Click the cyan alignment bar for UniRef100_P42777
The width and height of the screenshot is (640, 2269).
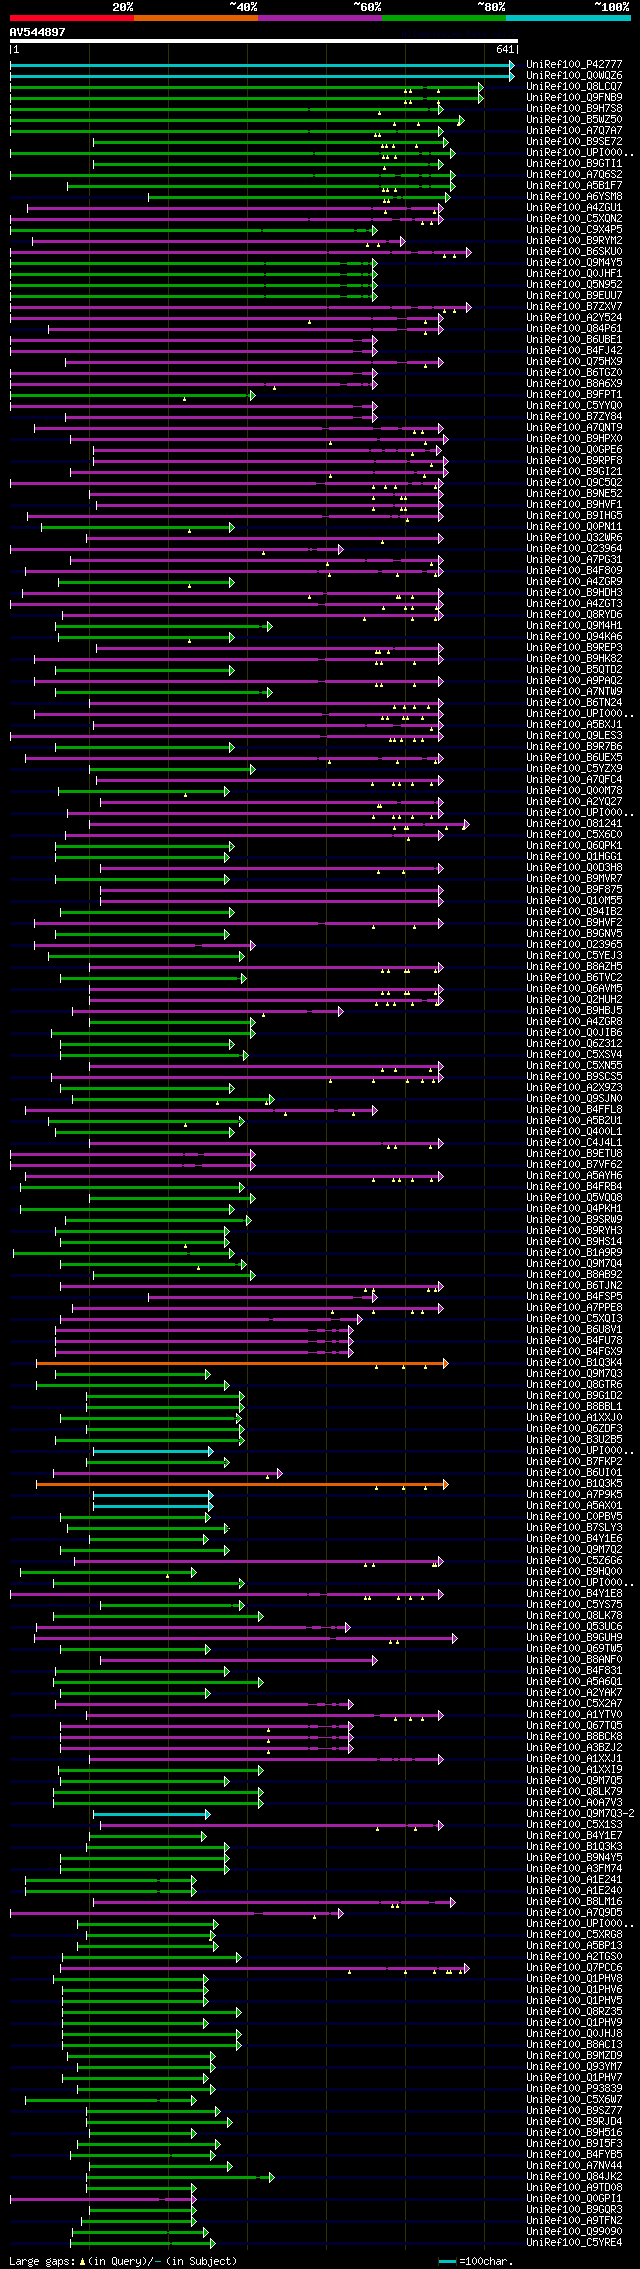tap(262, 65)
